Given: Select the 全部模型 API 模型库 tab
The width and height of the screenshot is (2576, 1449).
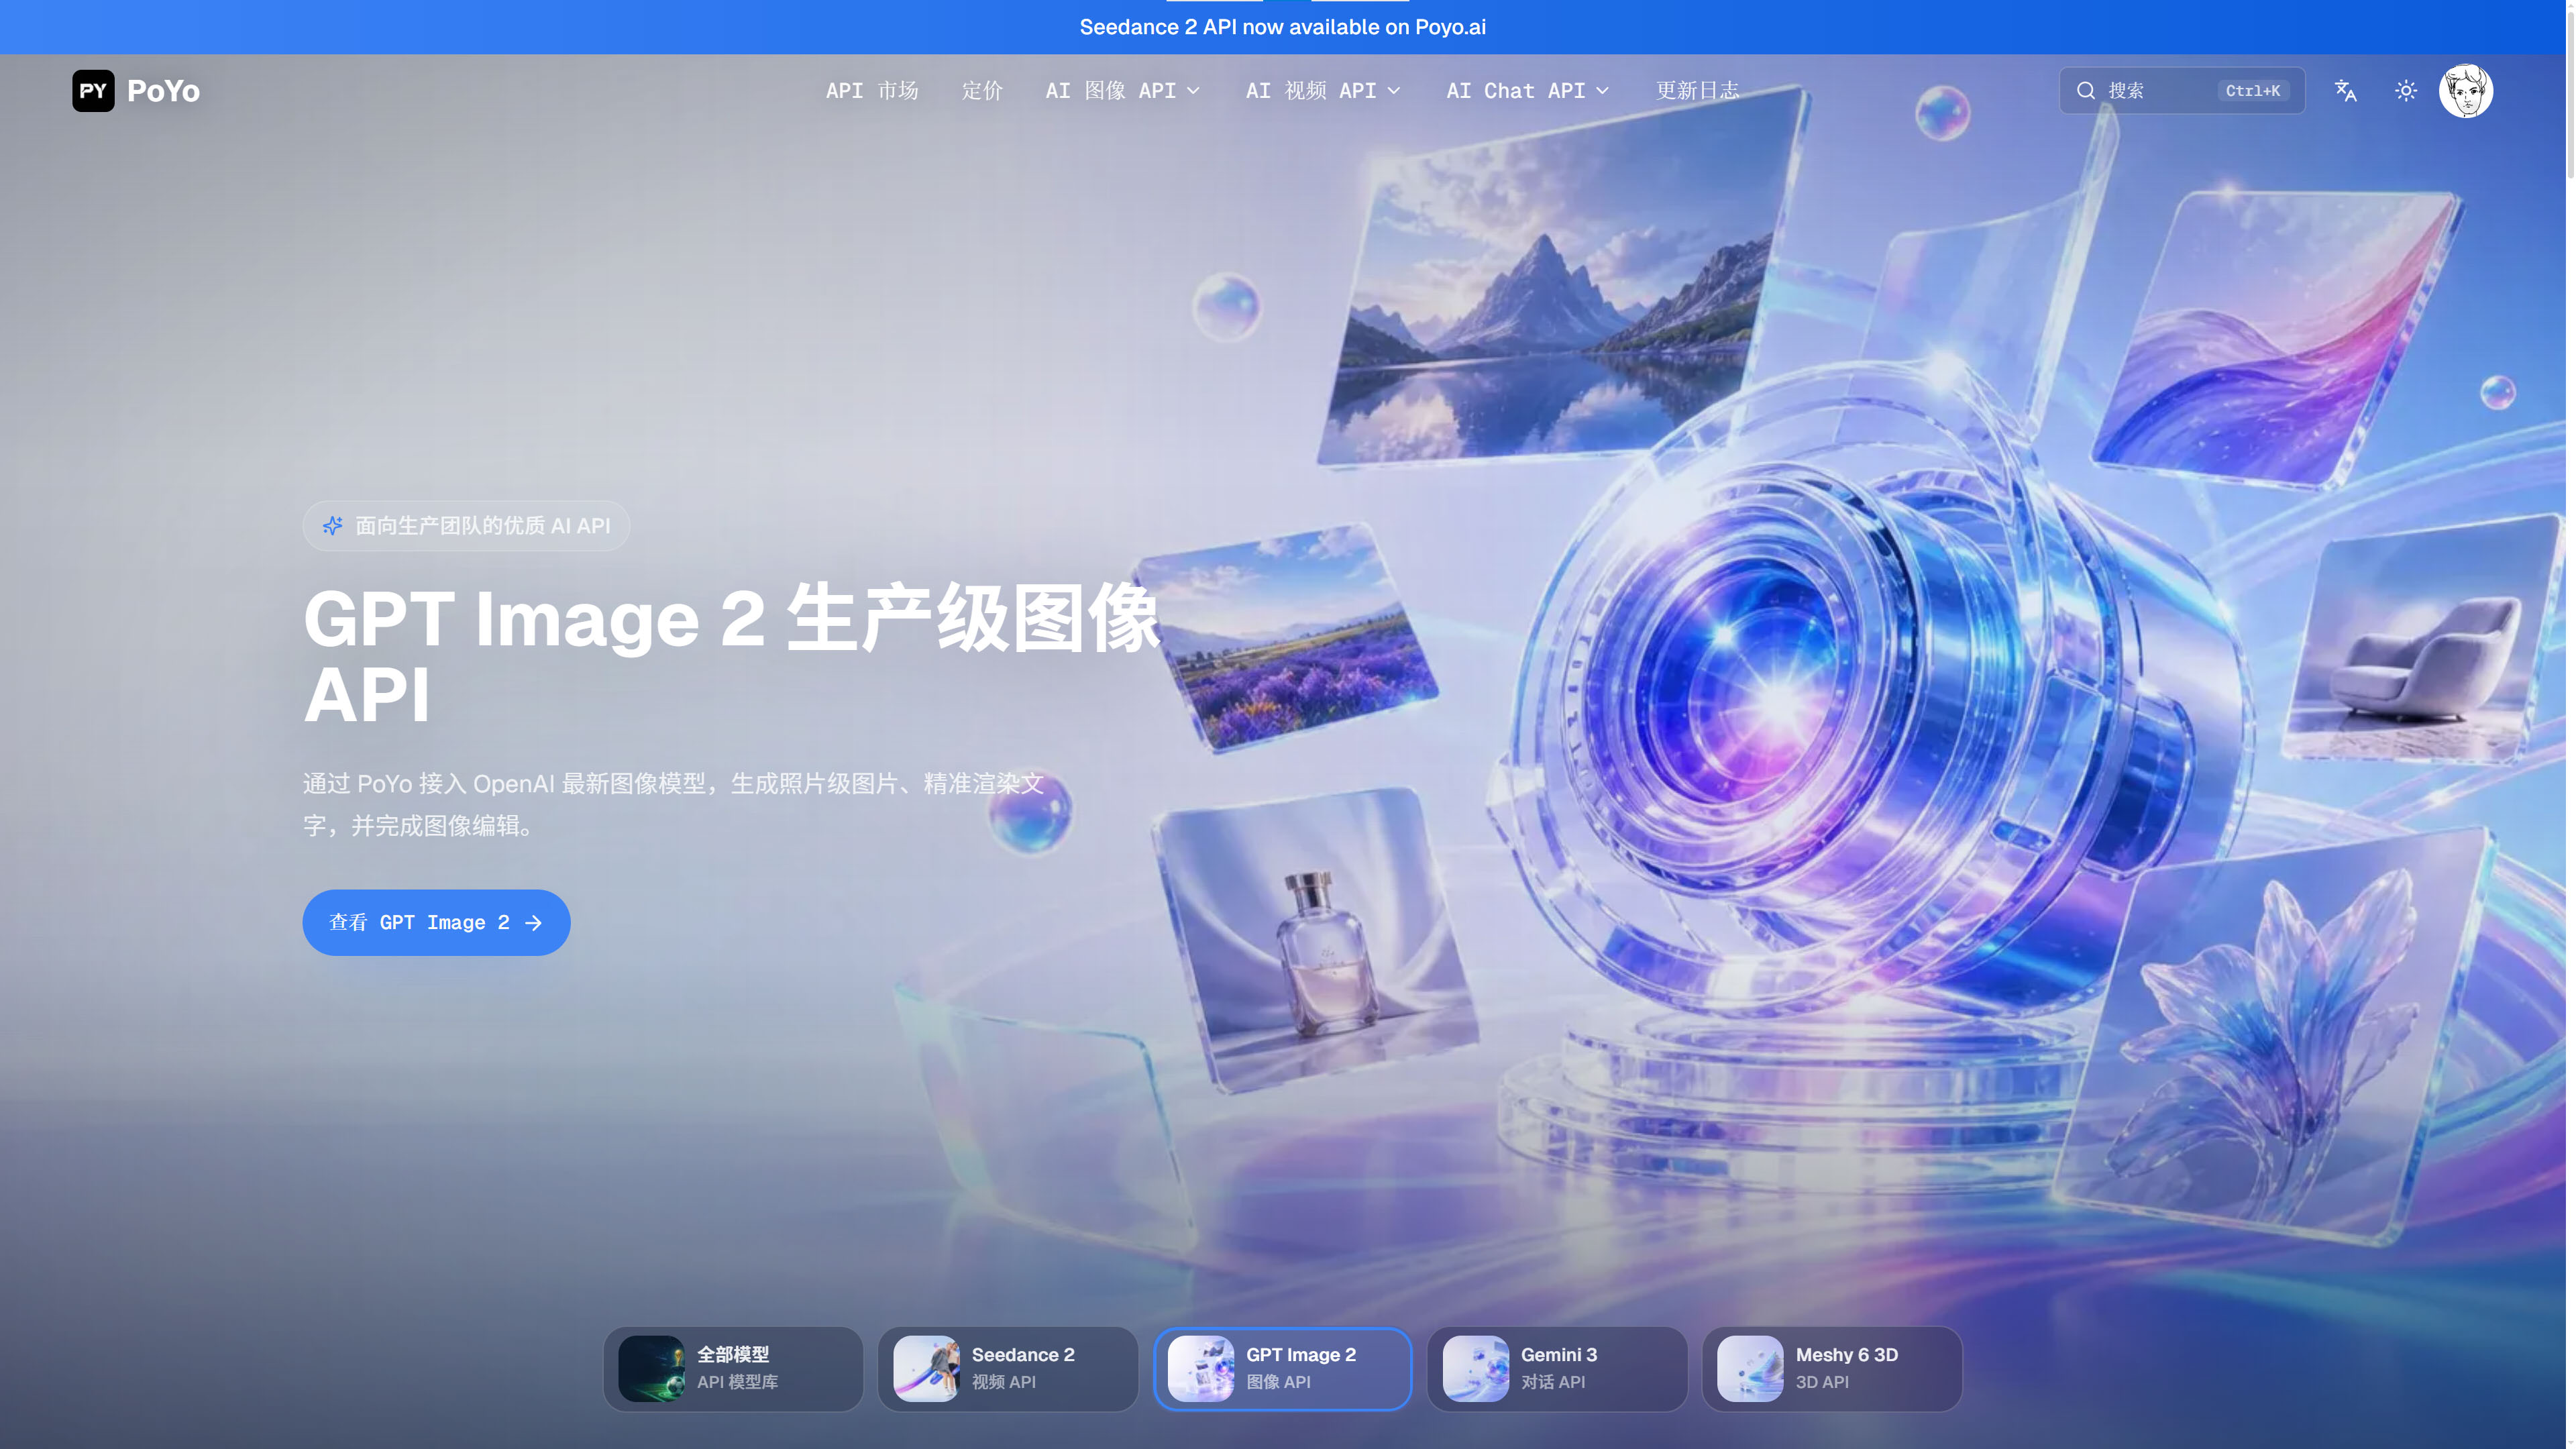Looking at the screenshot, I should [733, 1368].
